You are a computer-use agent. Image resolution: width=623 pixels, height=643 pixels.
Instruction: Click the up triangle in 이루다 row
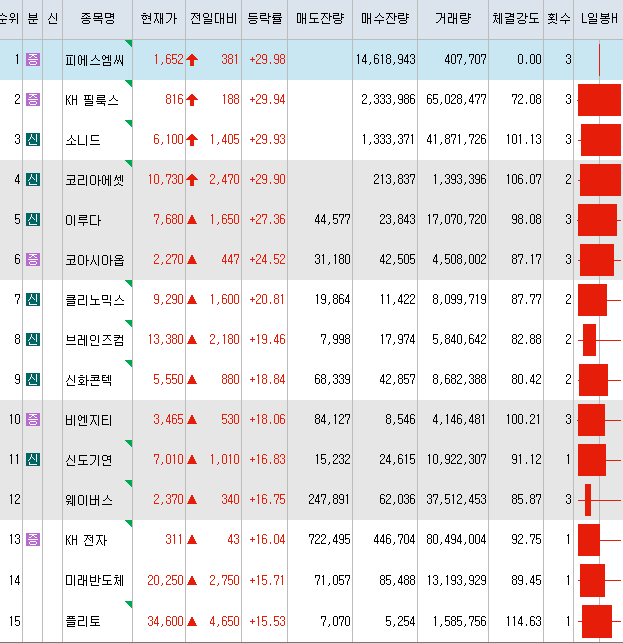[x=192, y=220]
